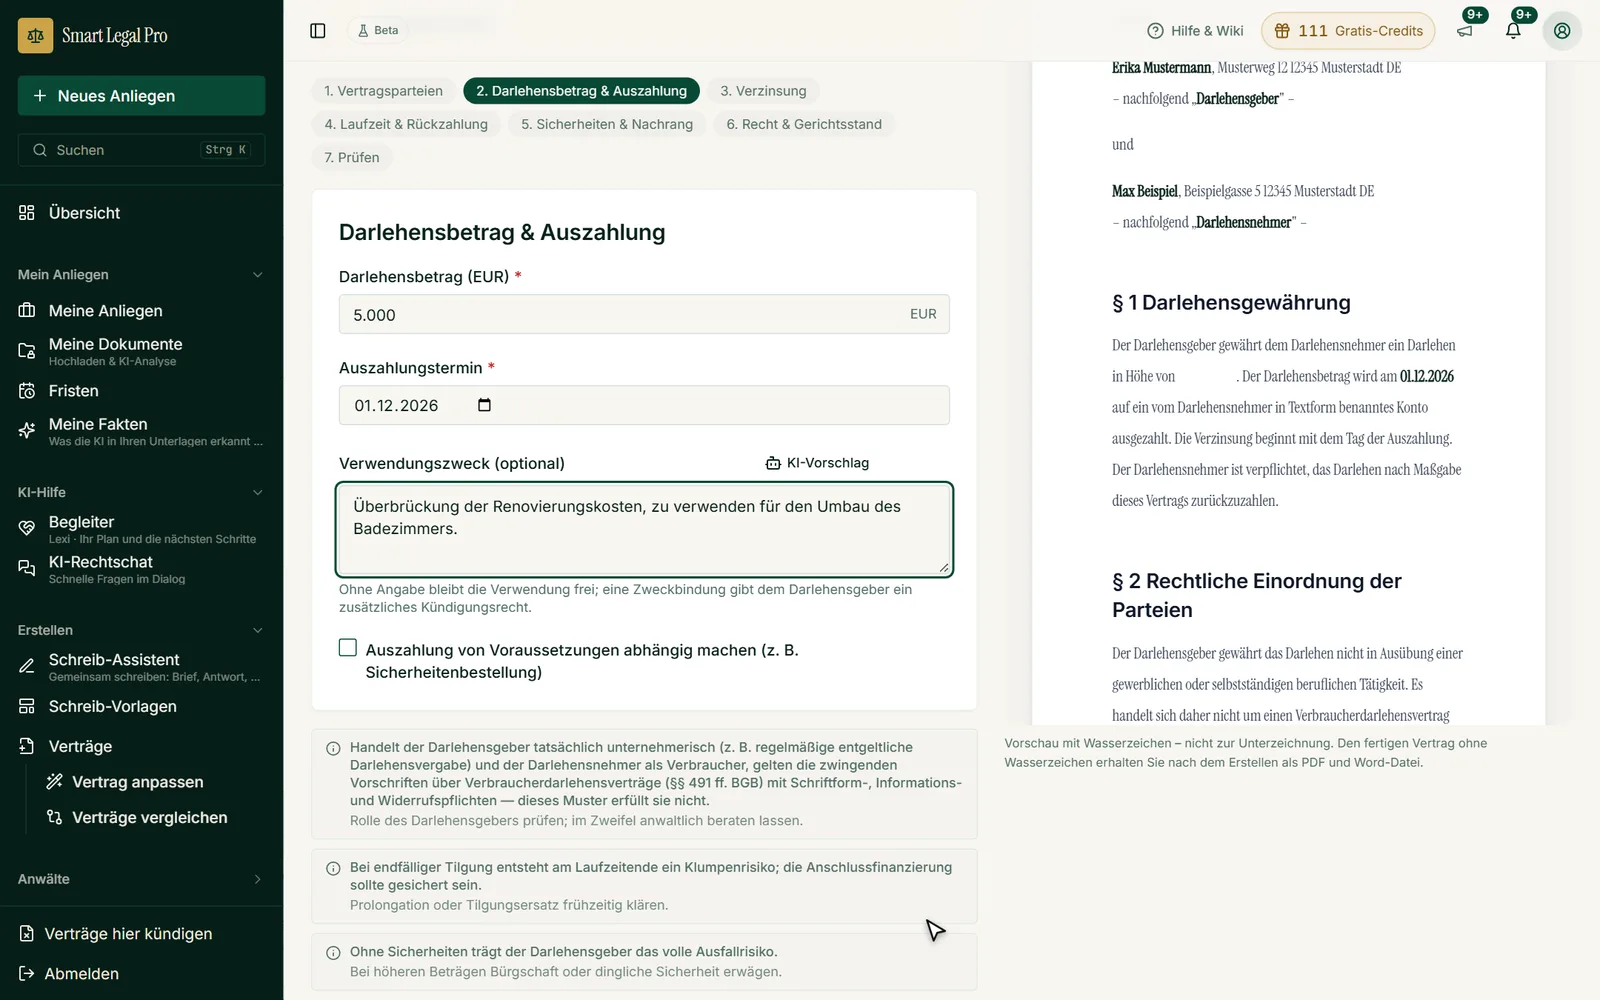Click the Beta badge
The image size is (1600, 1000).
pos(378,31)
